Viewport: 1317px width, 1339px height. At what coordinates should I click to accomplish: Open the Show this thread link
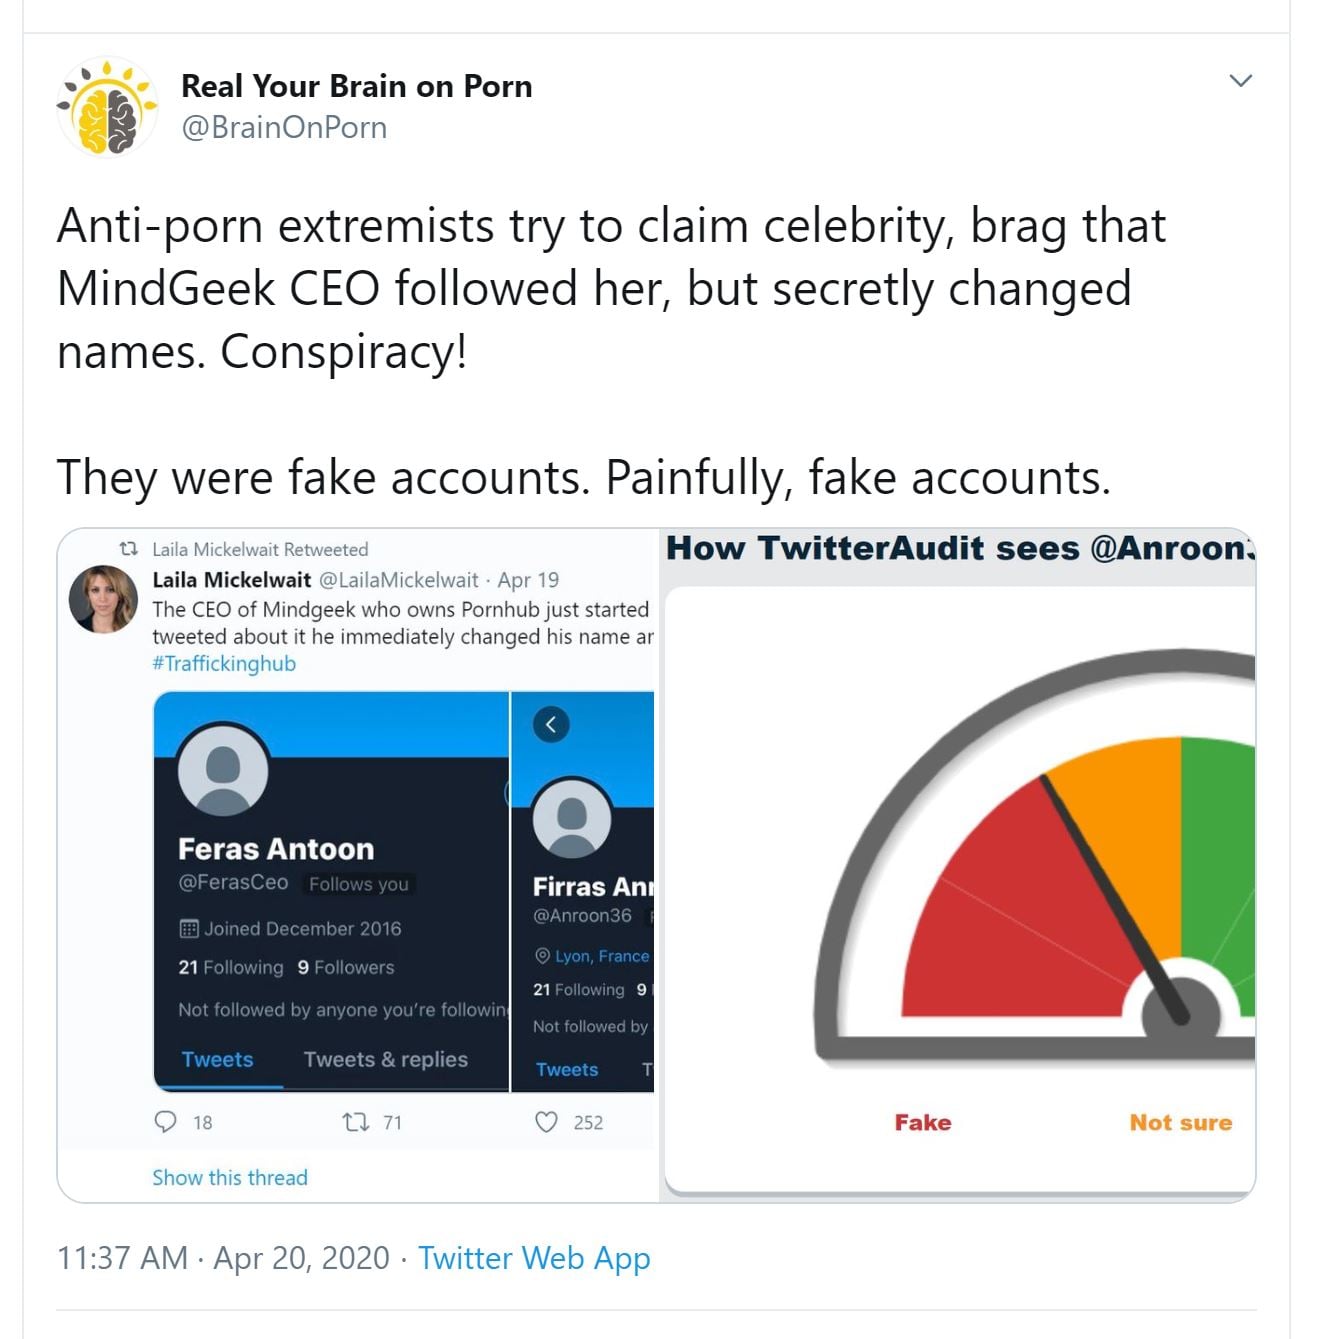pos(230,1177)
